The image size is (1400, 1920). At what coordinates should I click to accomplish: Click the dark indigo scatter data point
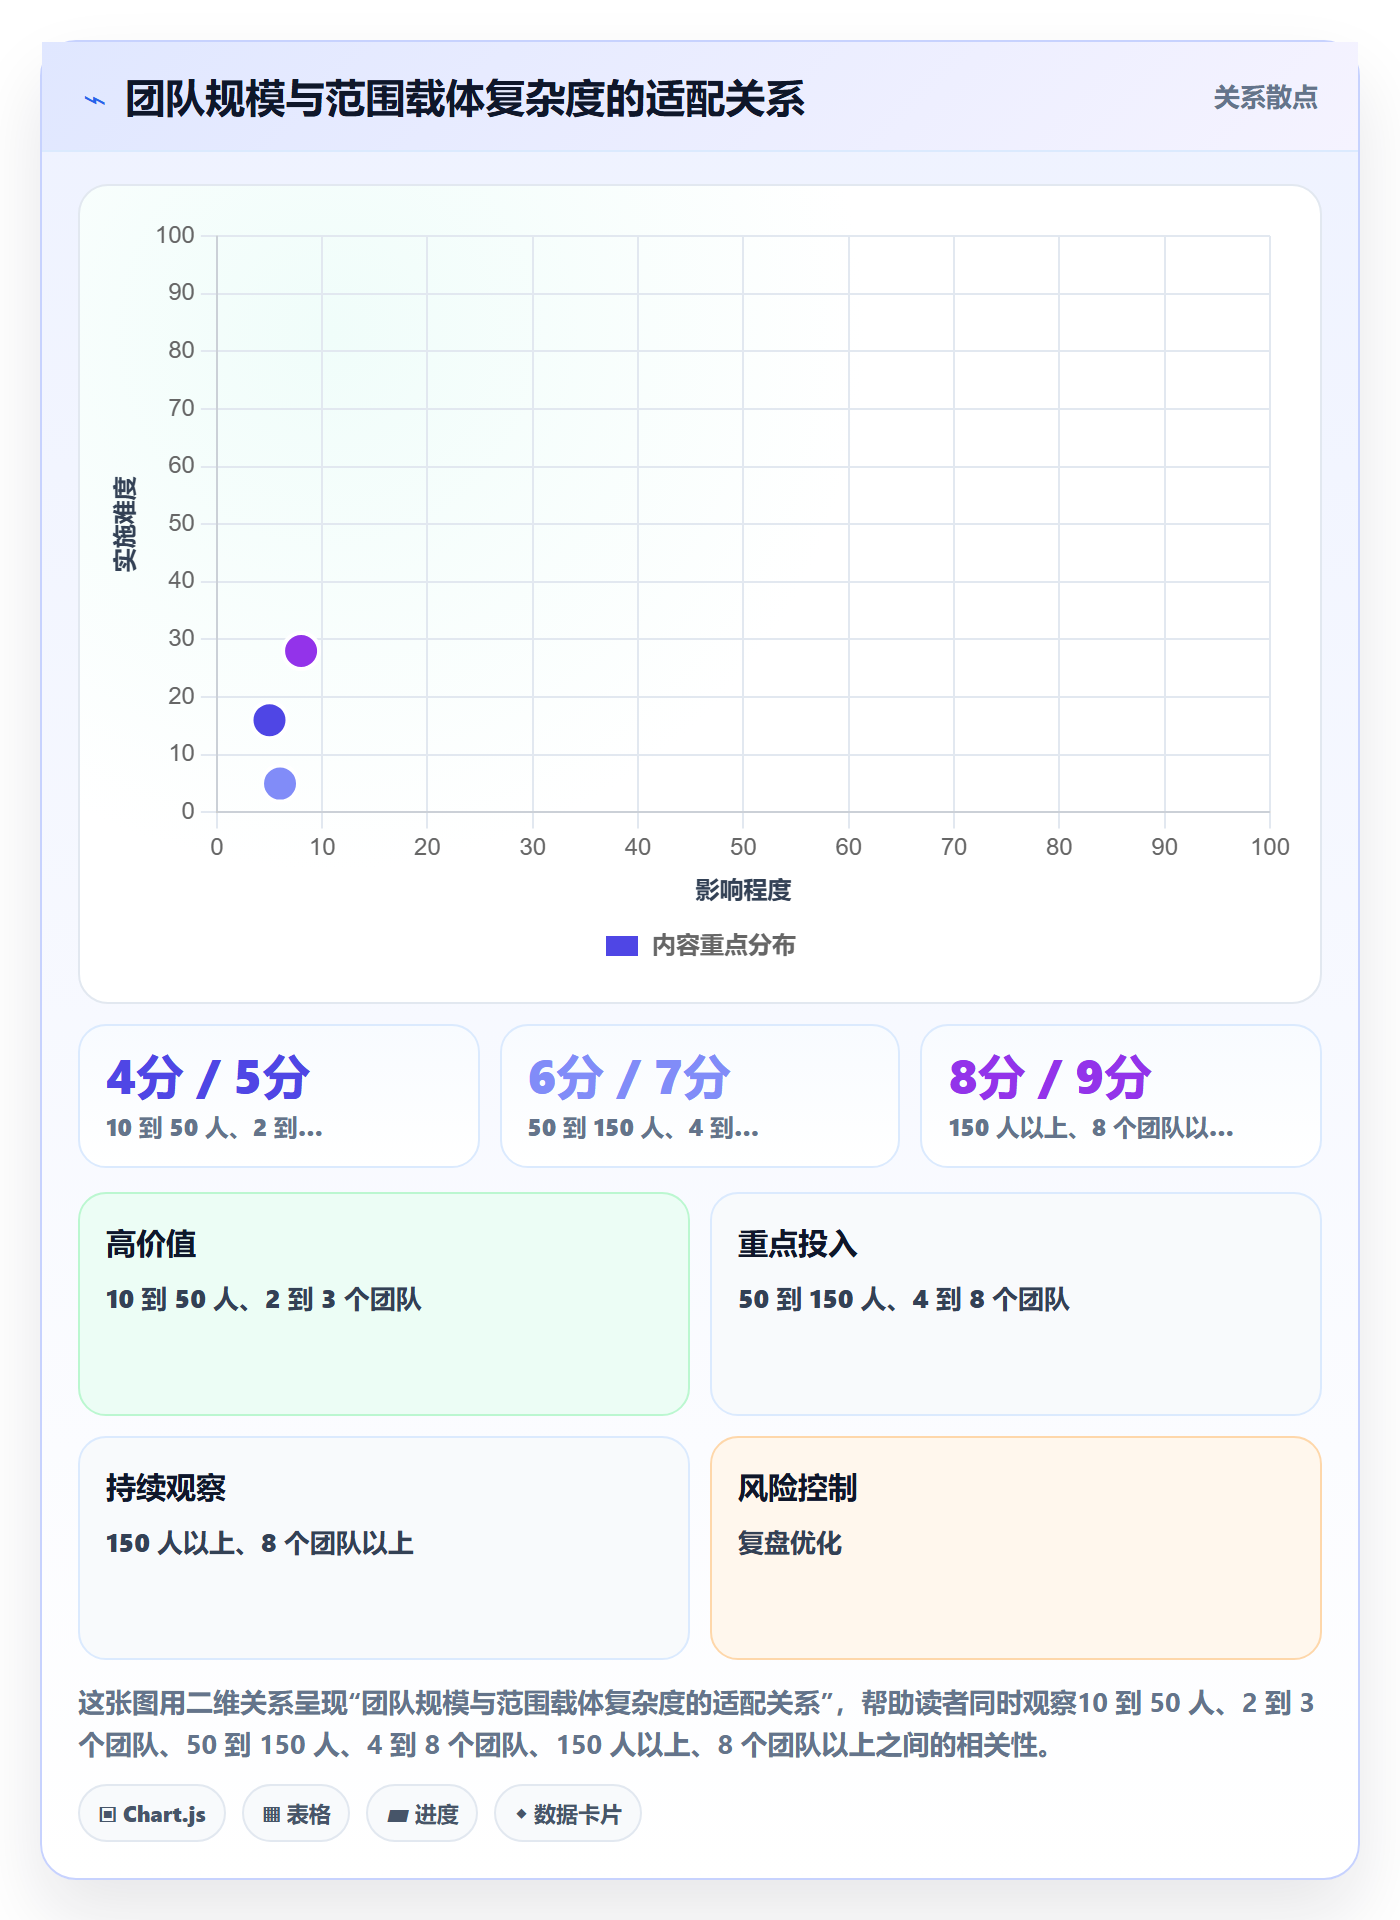click(269, 720)
